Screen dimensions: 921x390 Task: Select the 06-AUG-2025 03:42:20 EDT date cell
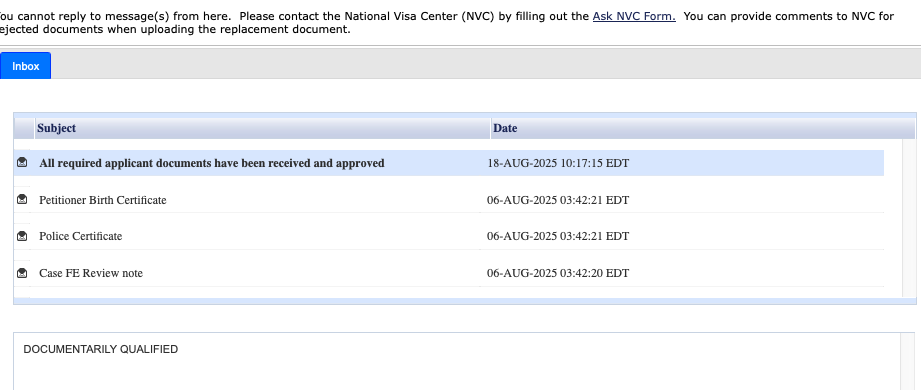pyautogui.click(x=558, y=273)
